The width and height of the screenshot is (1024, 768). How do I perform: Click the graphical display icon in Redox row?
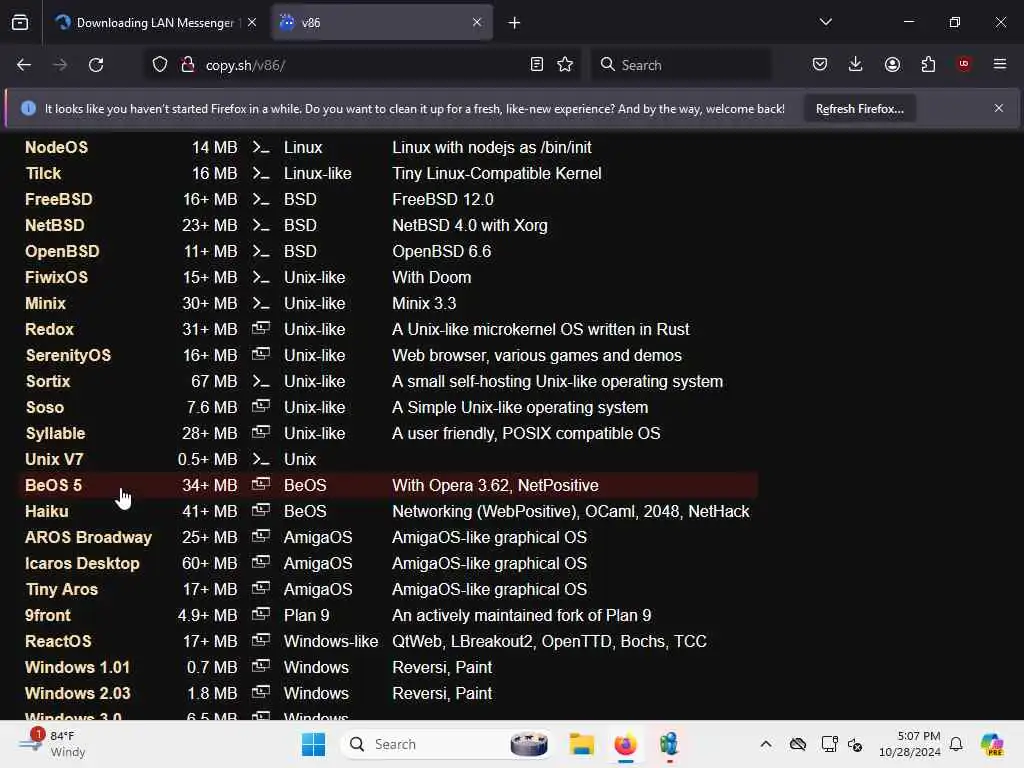click(261, 328)
